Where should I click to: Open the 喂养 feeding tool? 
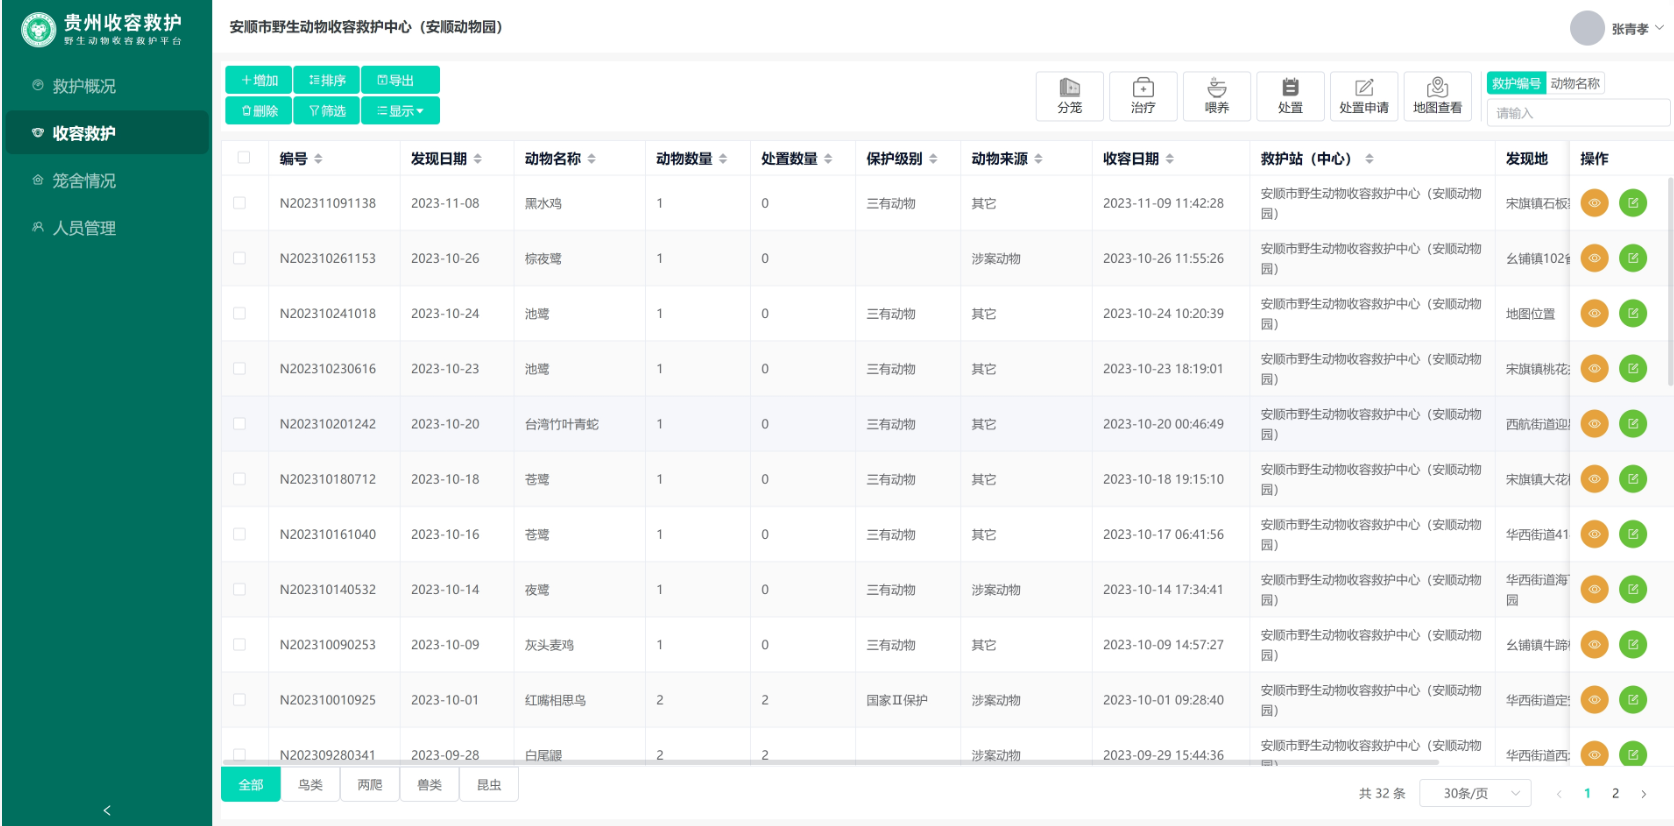(1216, 96)
